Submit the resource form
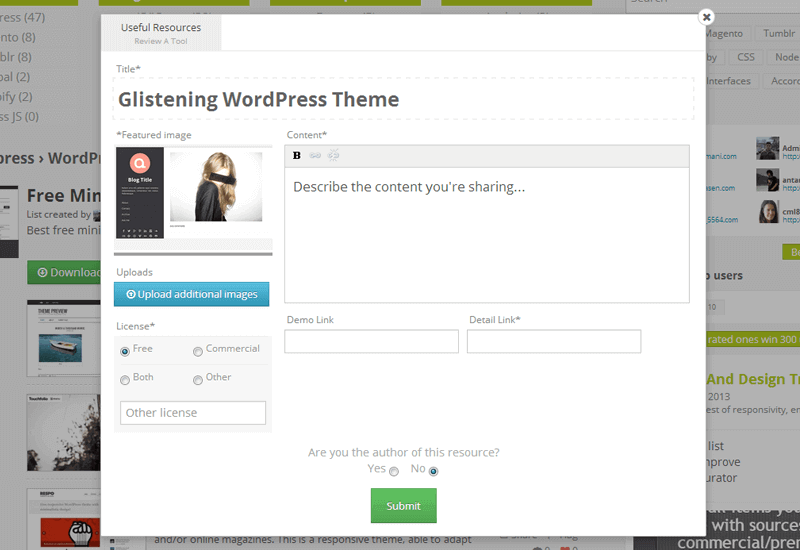800x550 pixels. click(404, 506)
